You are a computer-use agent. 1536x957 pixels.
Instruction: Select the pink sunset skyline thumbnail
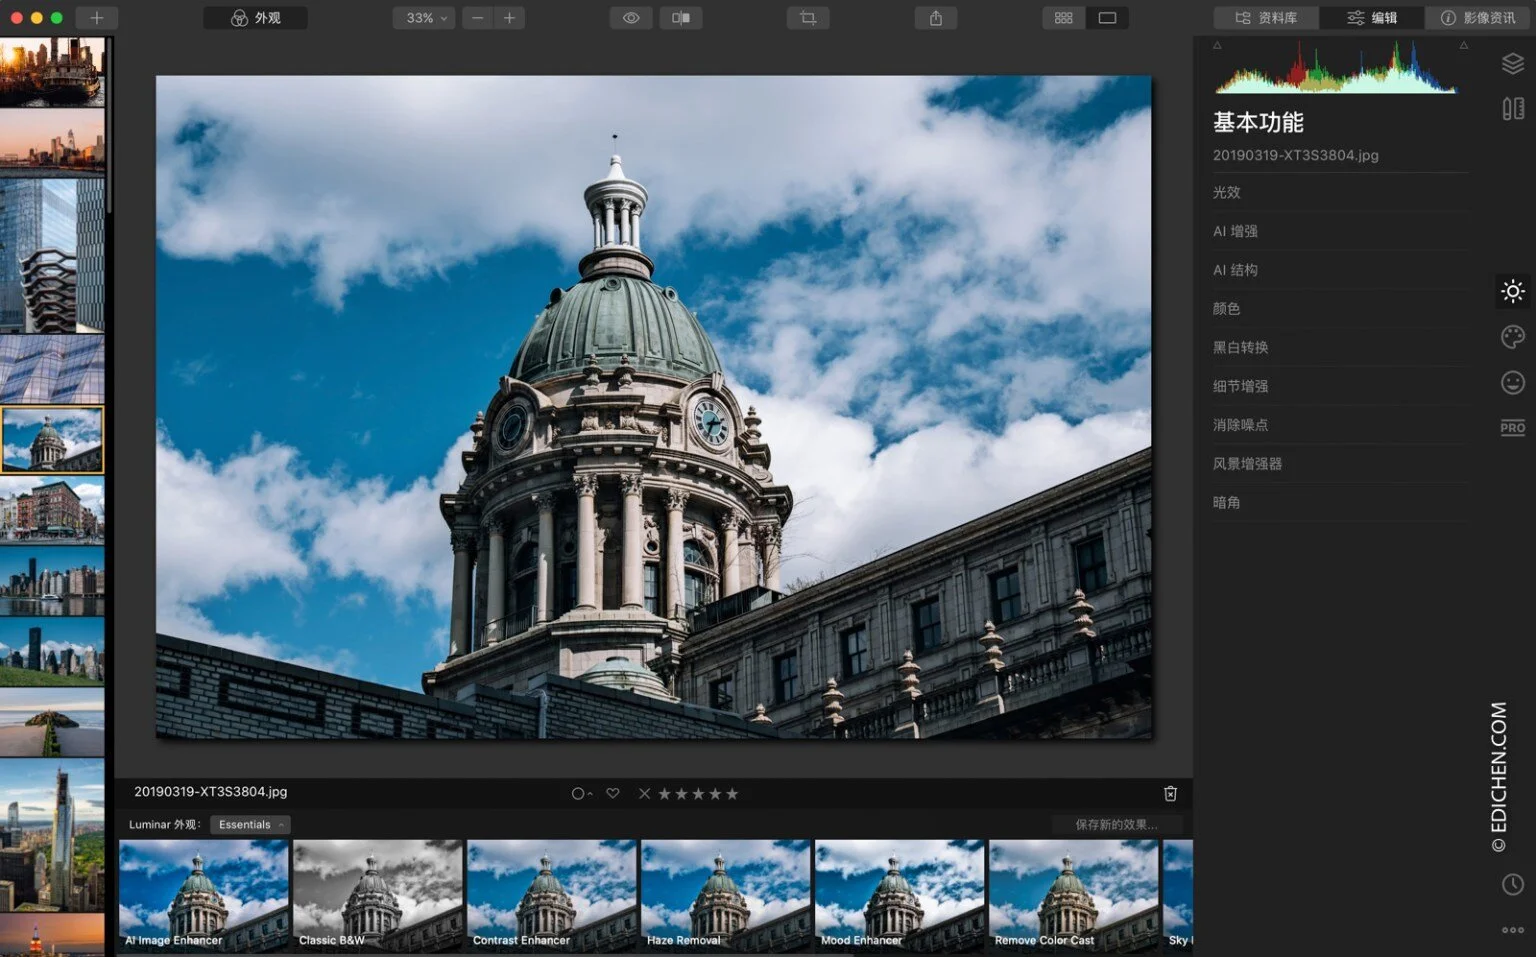(x=52, y=142)
